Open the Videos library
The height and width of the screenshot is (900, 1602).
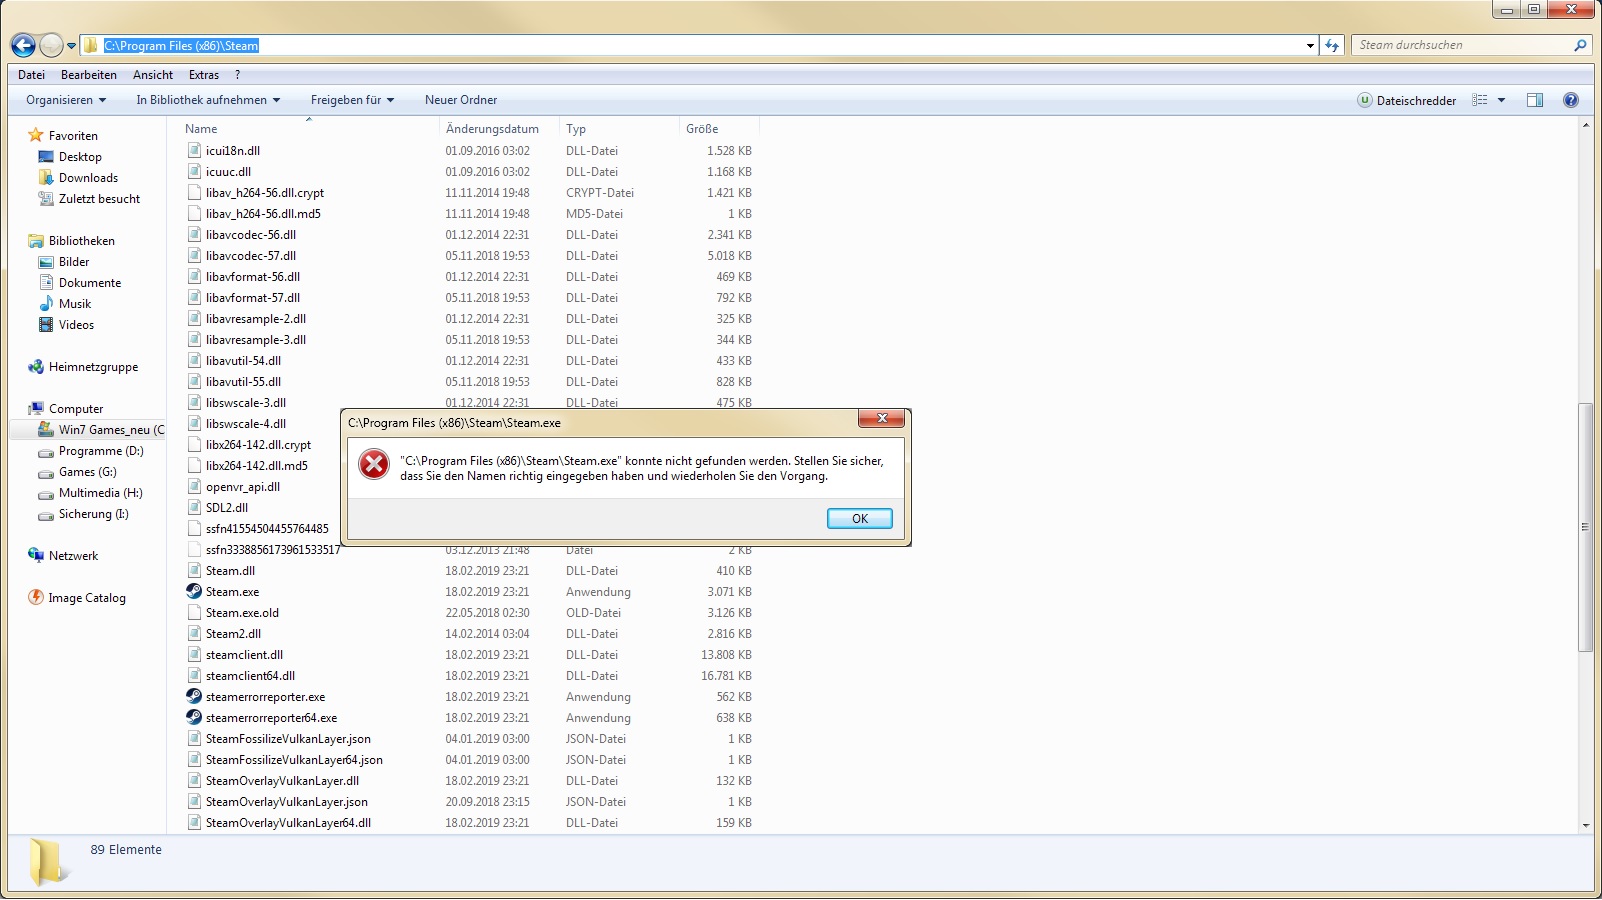76,325
